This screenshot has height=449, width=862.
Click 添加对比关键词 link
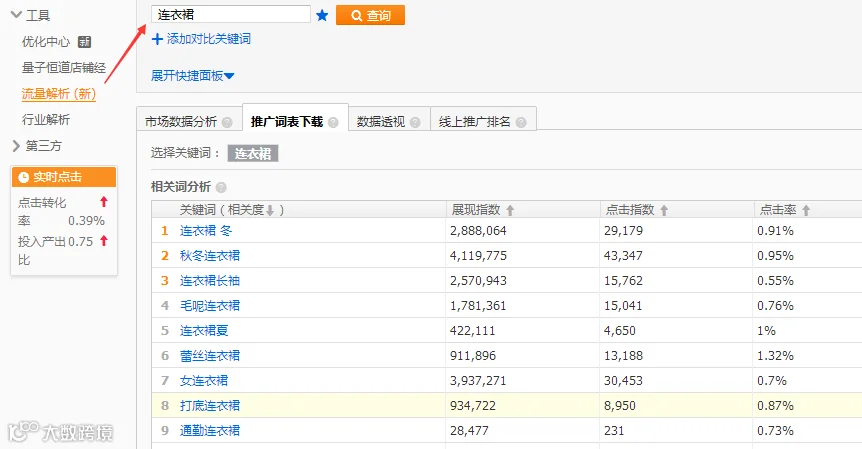click(201, 39)
